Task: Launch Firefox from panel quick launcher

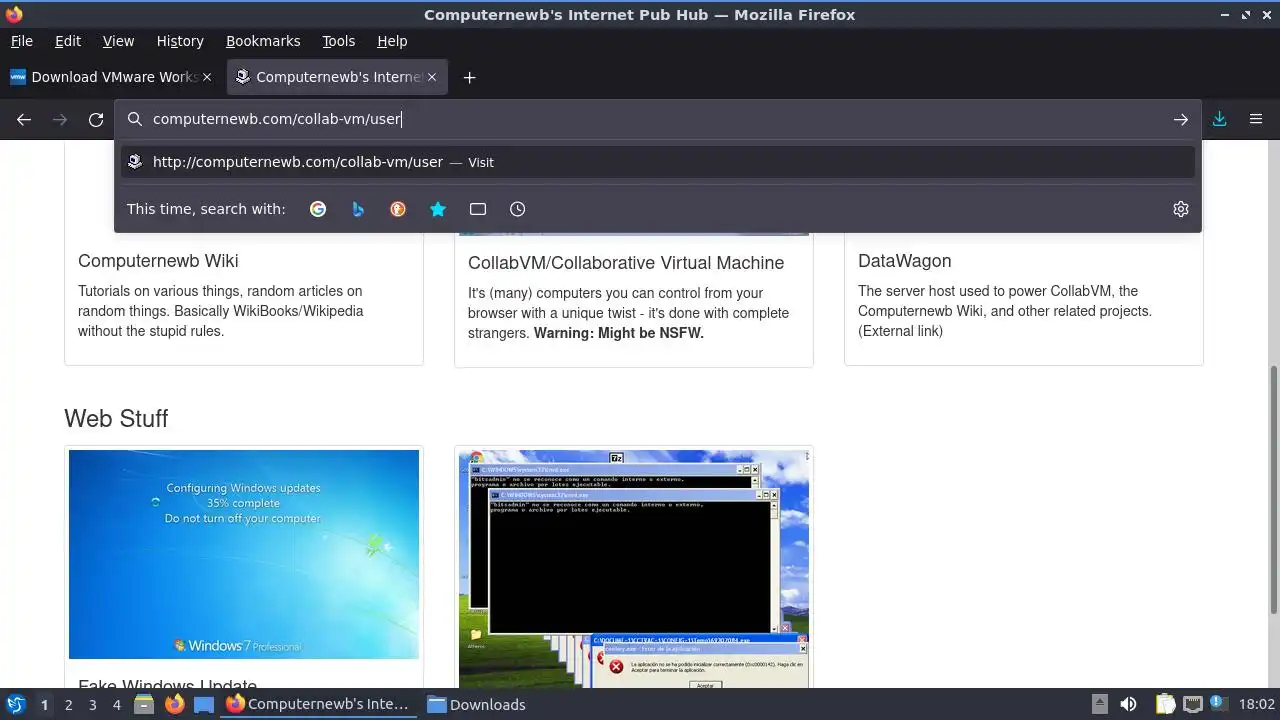Action: pyautogui.click(x=174, y=704)
